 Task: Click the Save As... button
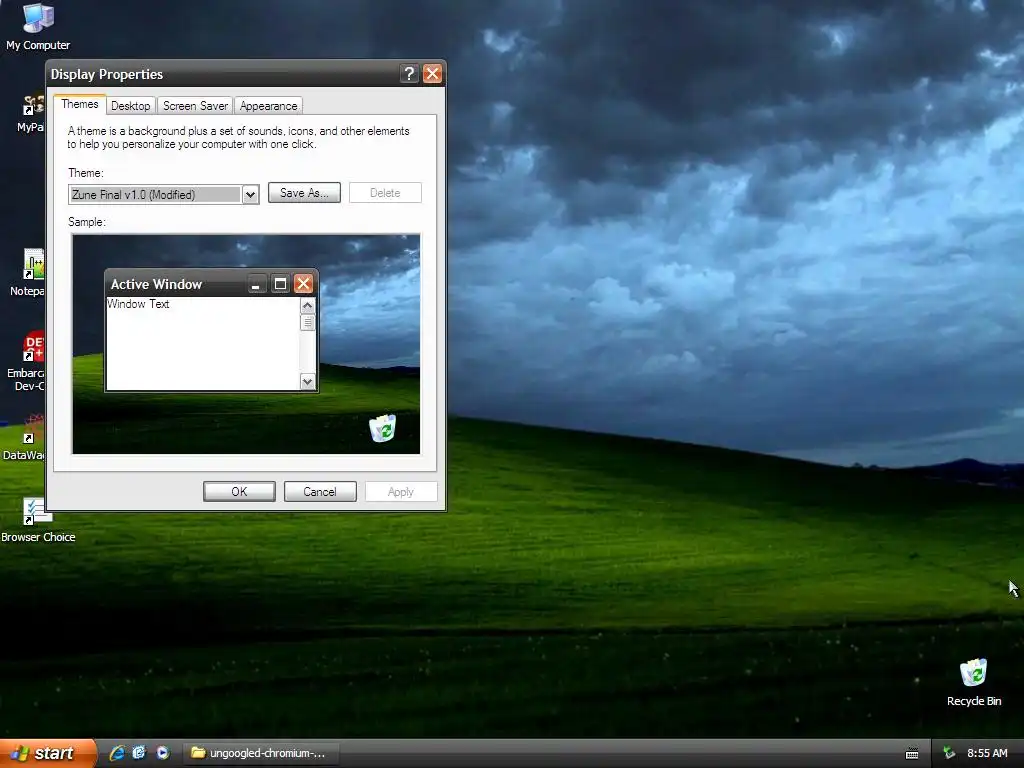click(x=304, y=193)
